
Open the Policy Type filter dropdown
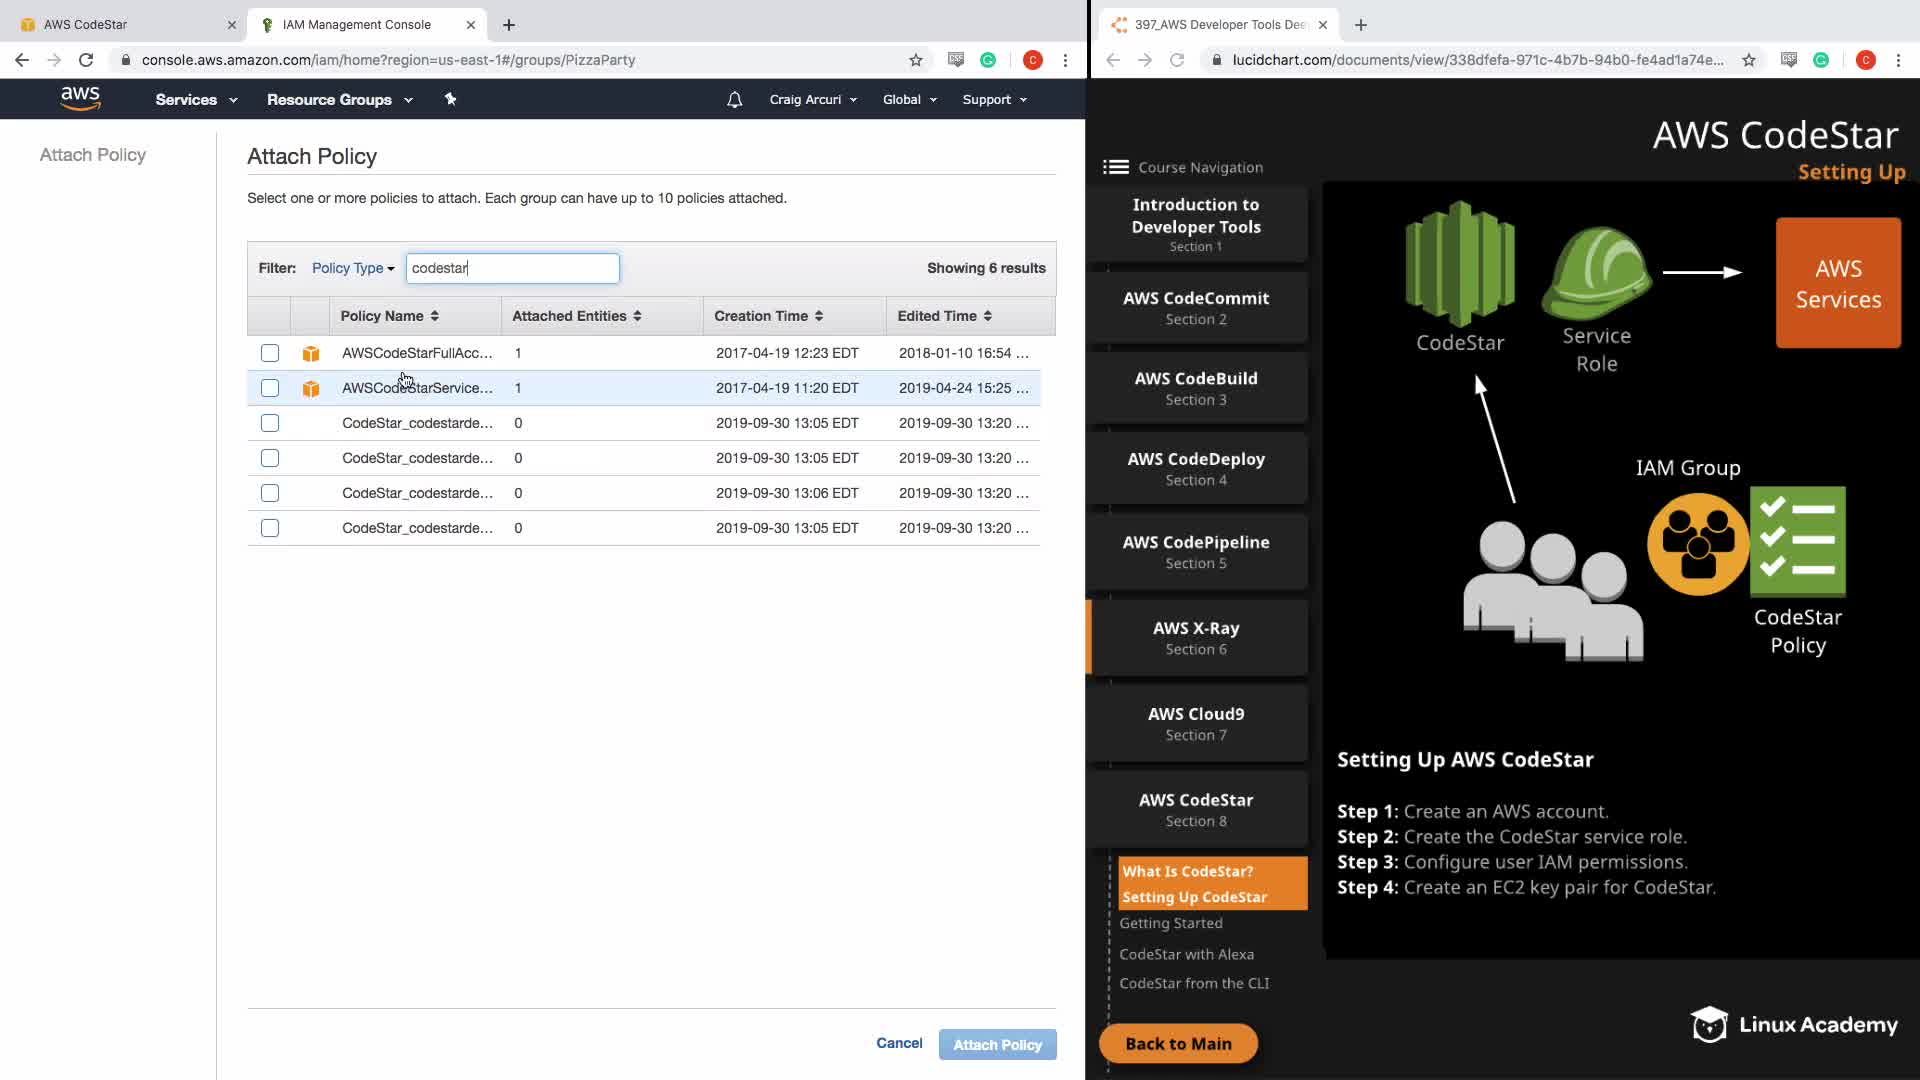point(352,268)
